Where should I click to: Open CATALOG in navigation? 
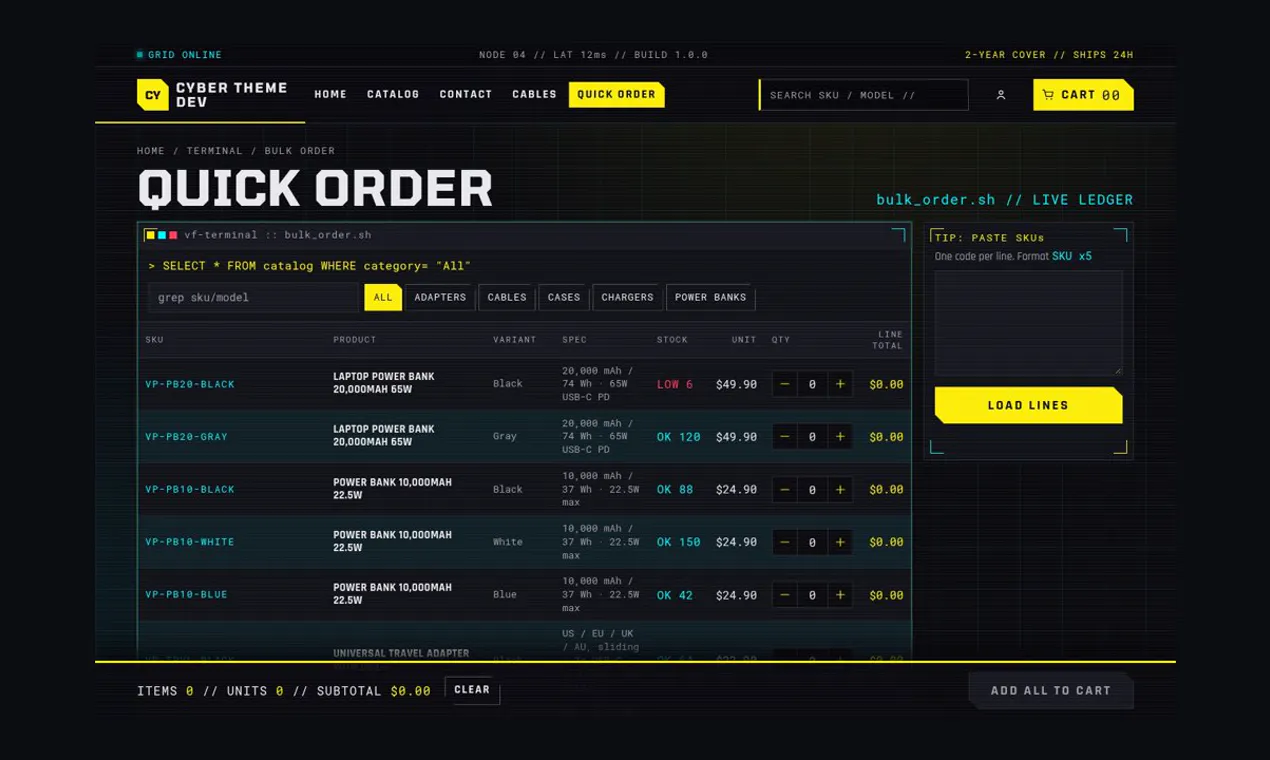pyautogui.click(x=393, y=95)
